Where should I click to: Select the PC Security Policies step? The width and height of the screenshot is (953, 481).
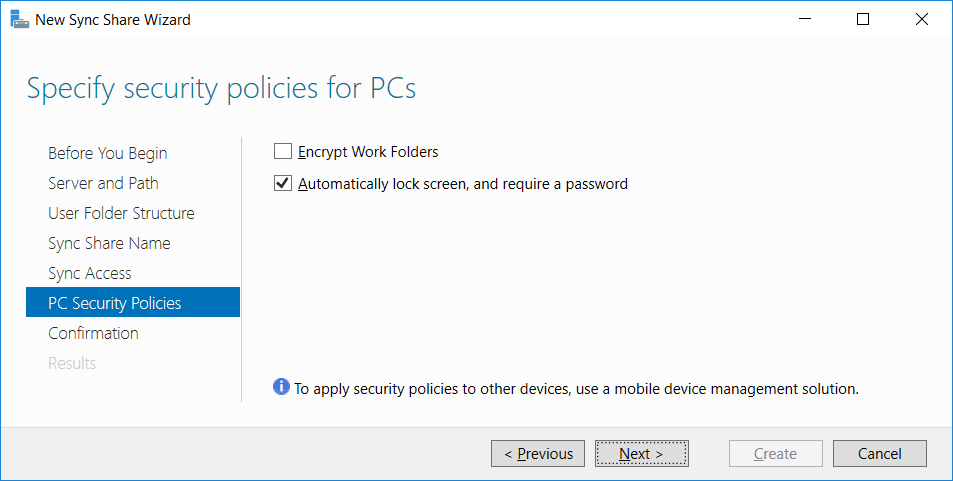tap(133, 303)
